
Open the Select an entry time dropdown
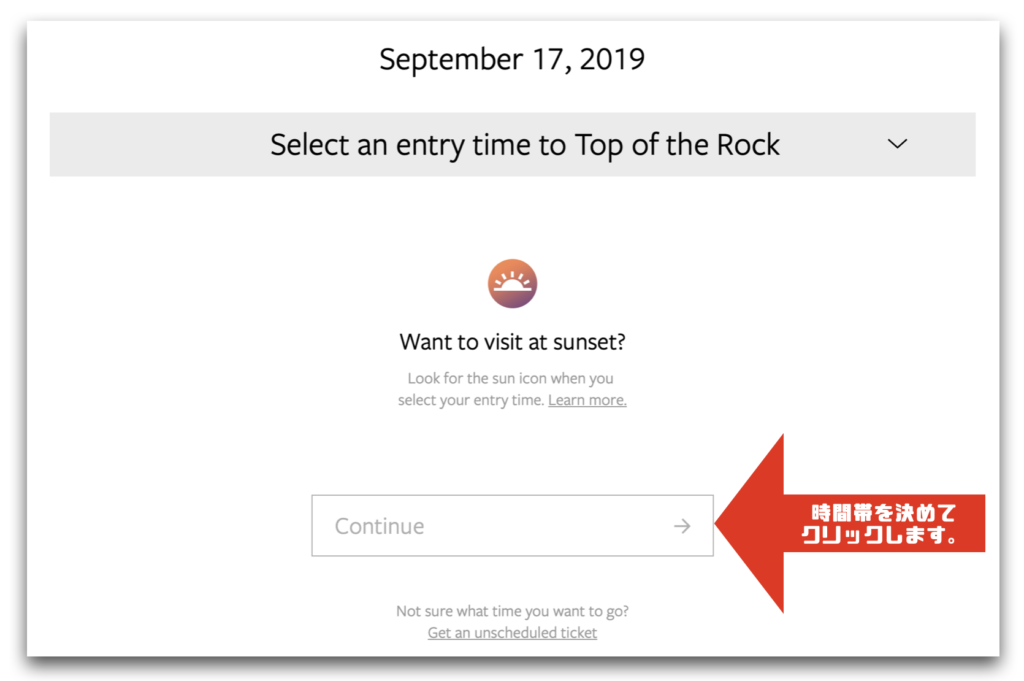point(513,144)
